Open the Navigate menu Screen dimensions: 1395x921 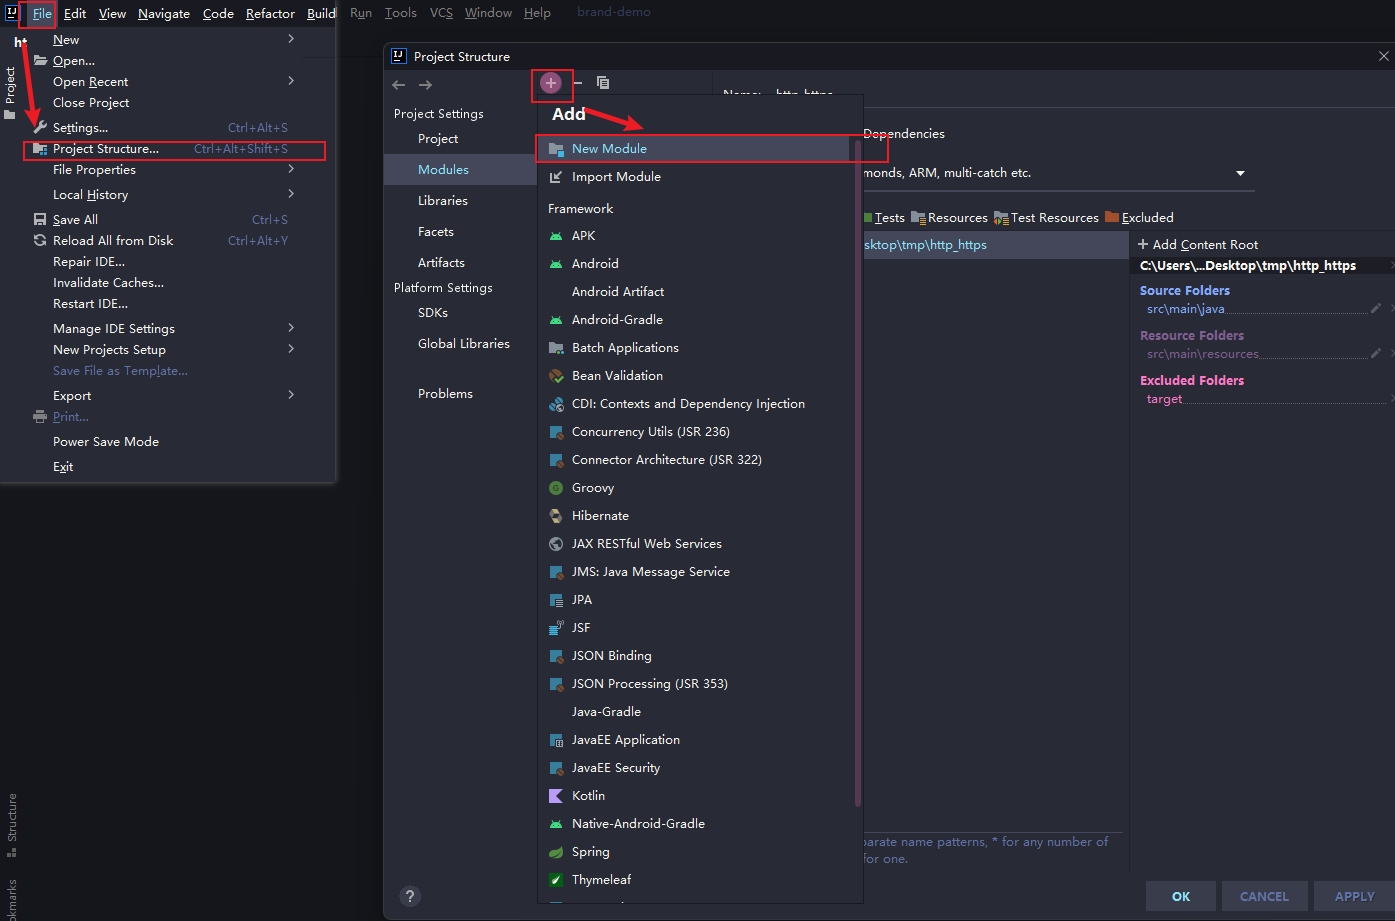pyautogui.click(x=164, y=13)
